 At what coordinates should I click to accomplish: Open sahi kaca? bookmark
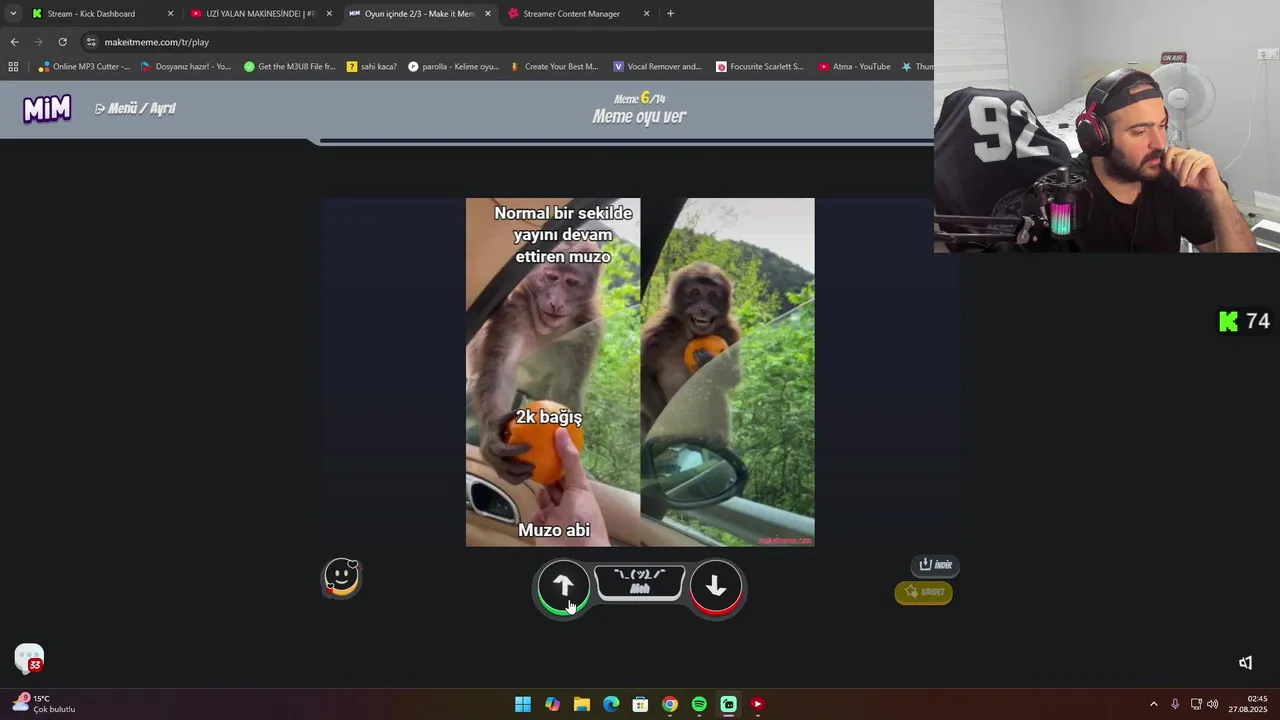point(372,67)
